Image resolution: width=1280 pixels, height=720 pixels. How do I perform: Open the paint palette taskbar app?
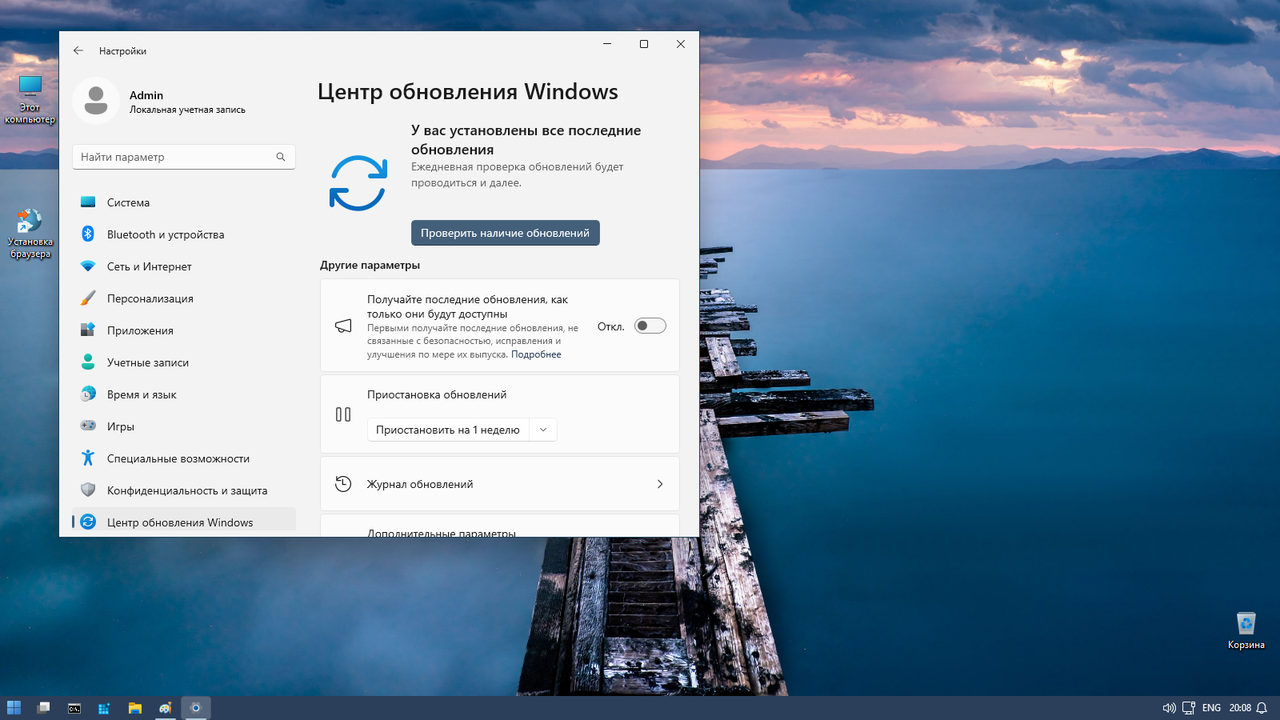(165, 708)
